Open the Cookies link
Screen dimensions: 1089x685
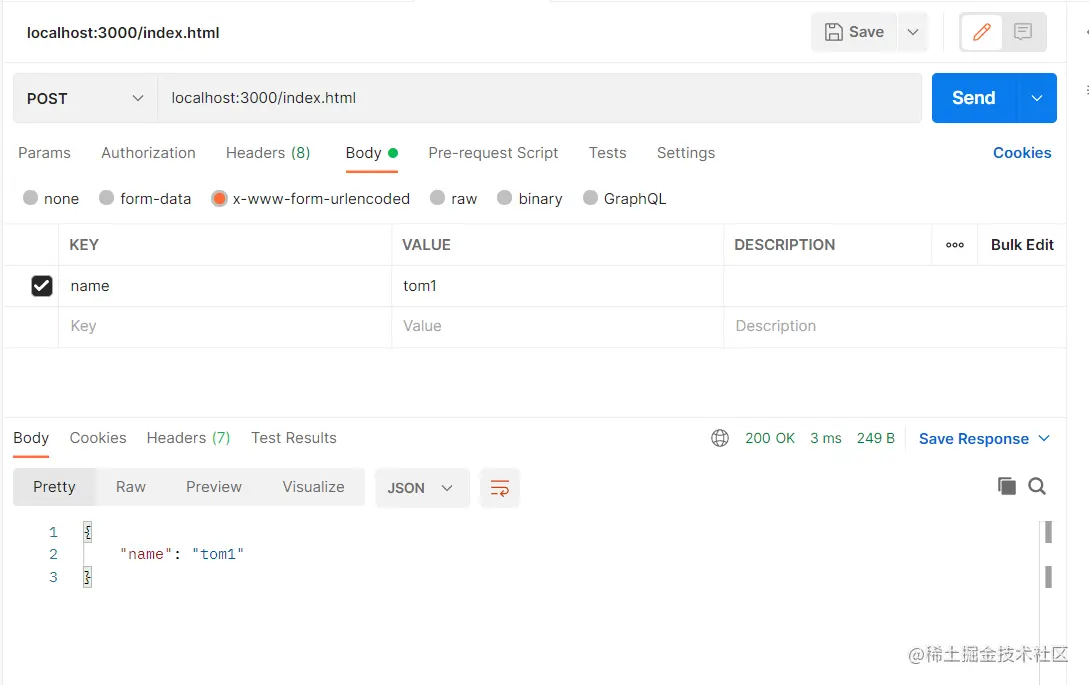point(1021,153)
